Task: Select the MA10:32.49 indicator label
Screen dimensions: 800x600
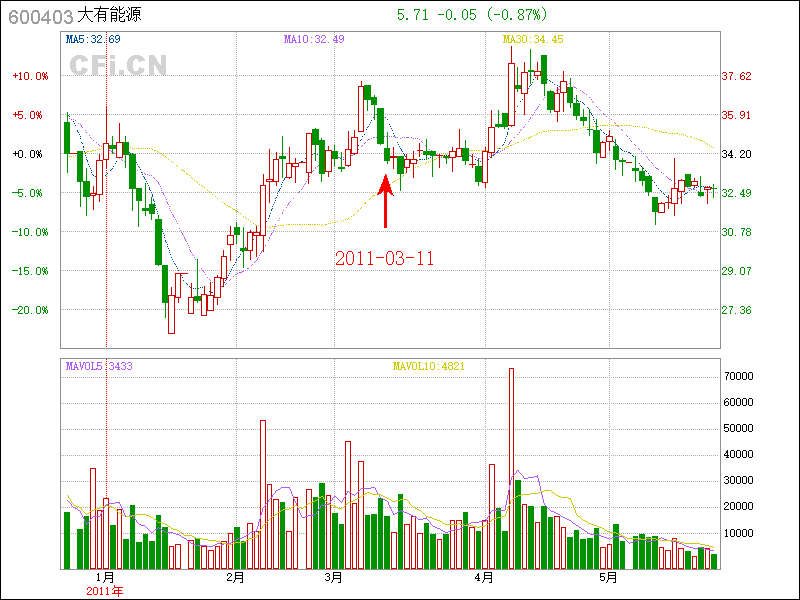Action: tap(314, 39)
